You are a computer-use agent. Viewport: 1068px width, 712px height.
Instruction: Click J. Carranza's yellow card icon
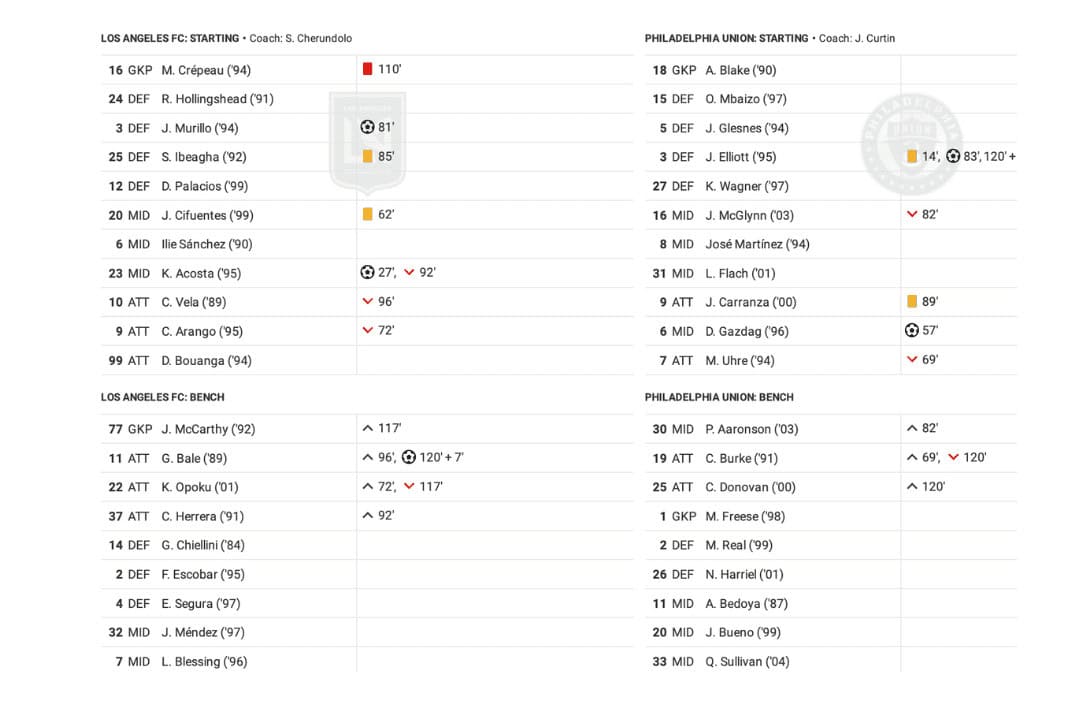912,301
